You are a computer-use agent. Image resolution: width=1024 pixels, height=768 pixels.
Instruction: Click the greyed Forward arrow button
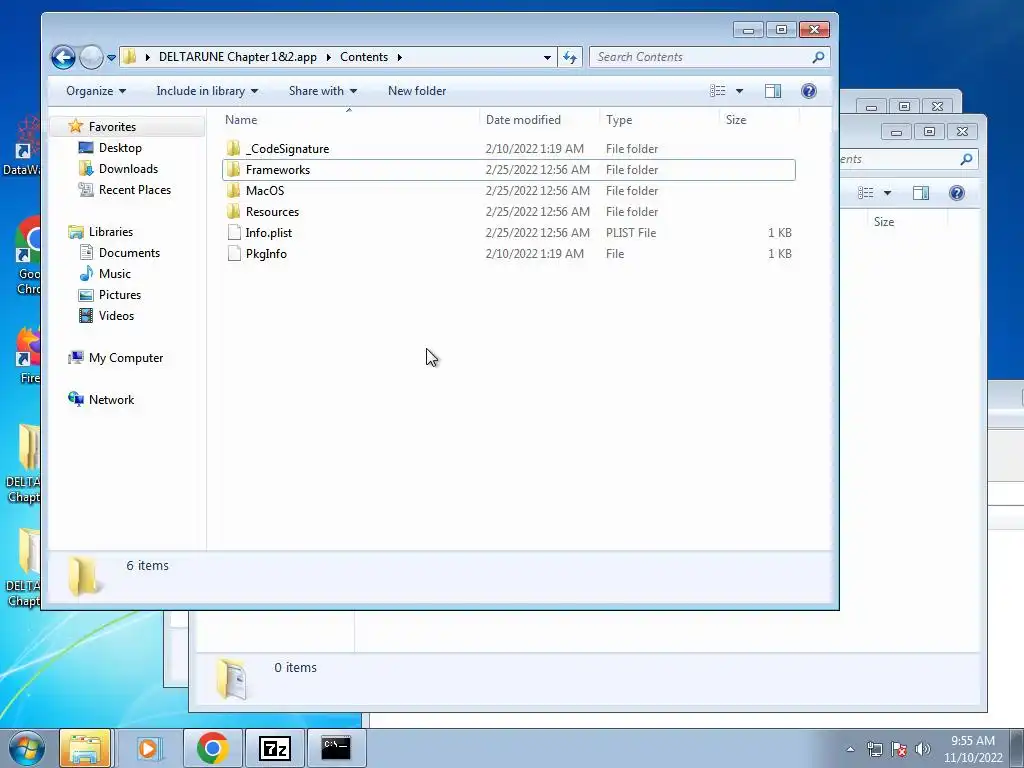pyautogui.click(x=91, y=57)
